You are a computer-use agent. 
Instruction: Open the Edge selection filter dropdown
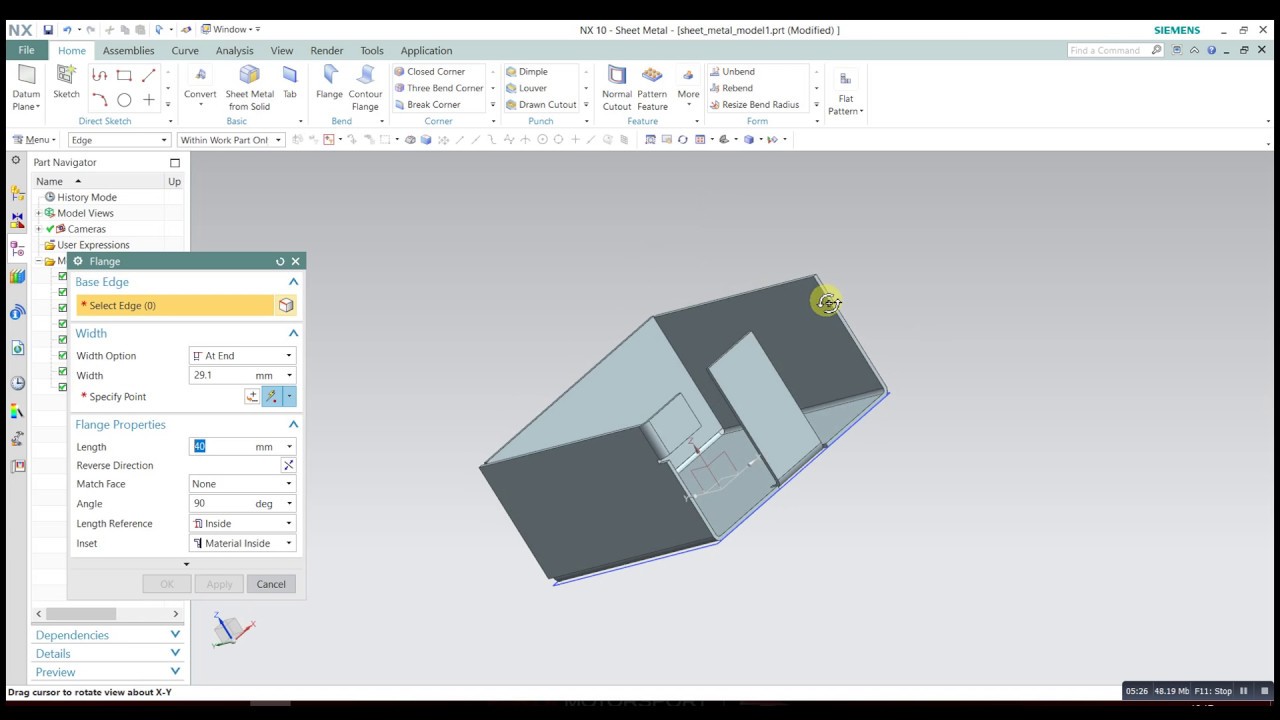pos(119,140)
